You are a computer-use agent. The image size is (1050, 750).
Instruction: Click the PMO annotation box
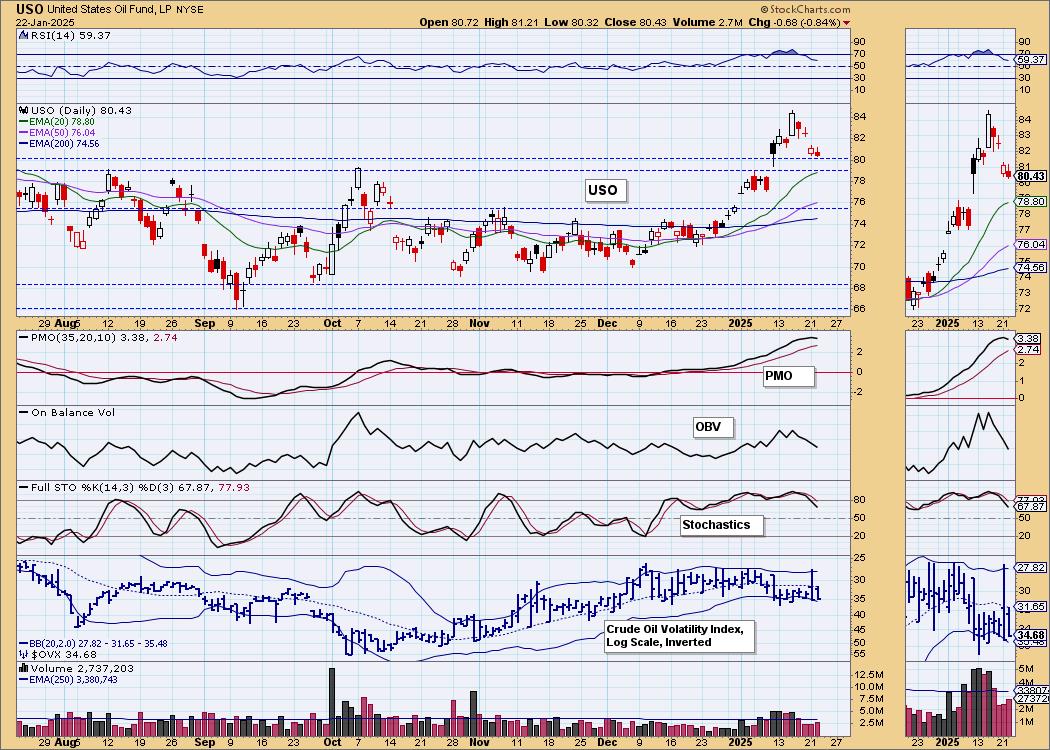[789, 376]
